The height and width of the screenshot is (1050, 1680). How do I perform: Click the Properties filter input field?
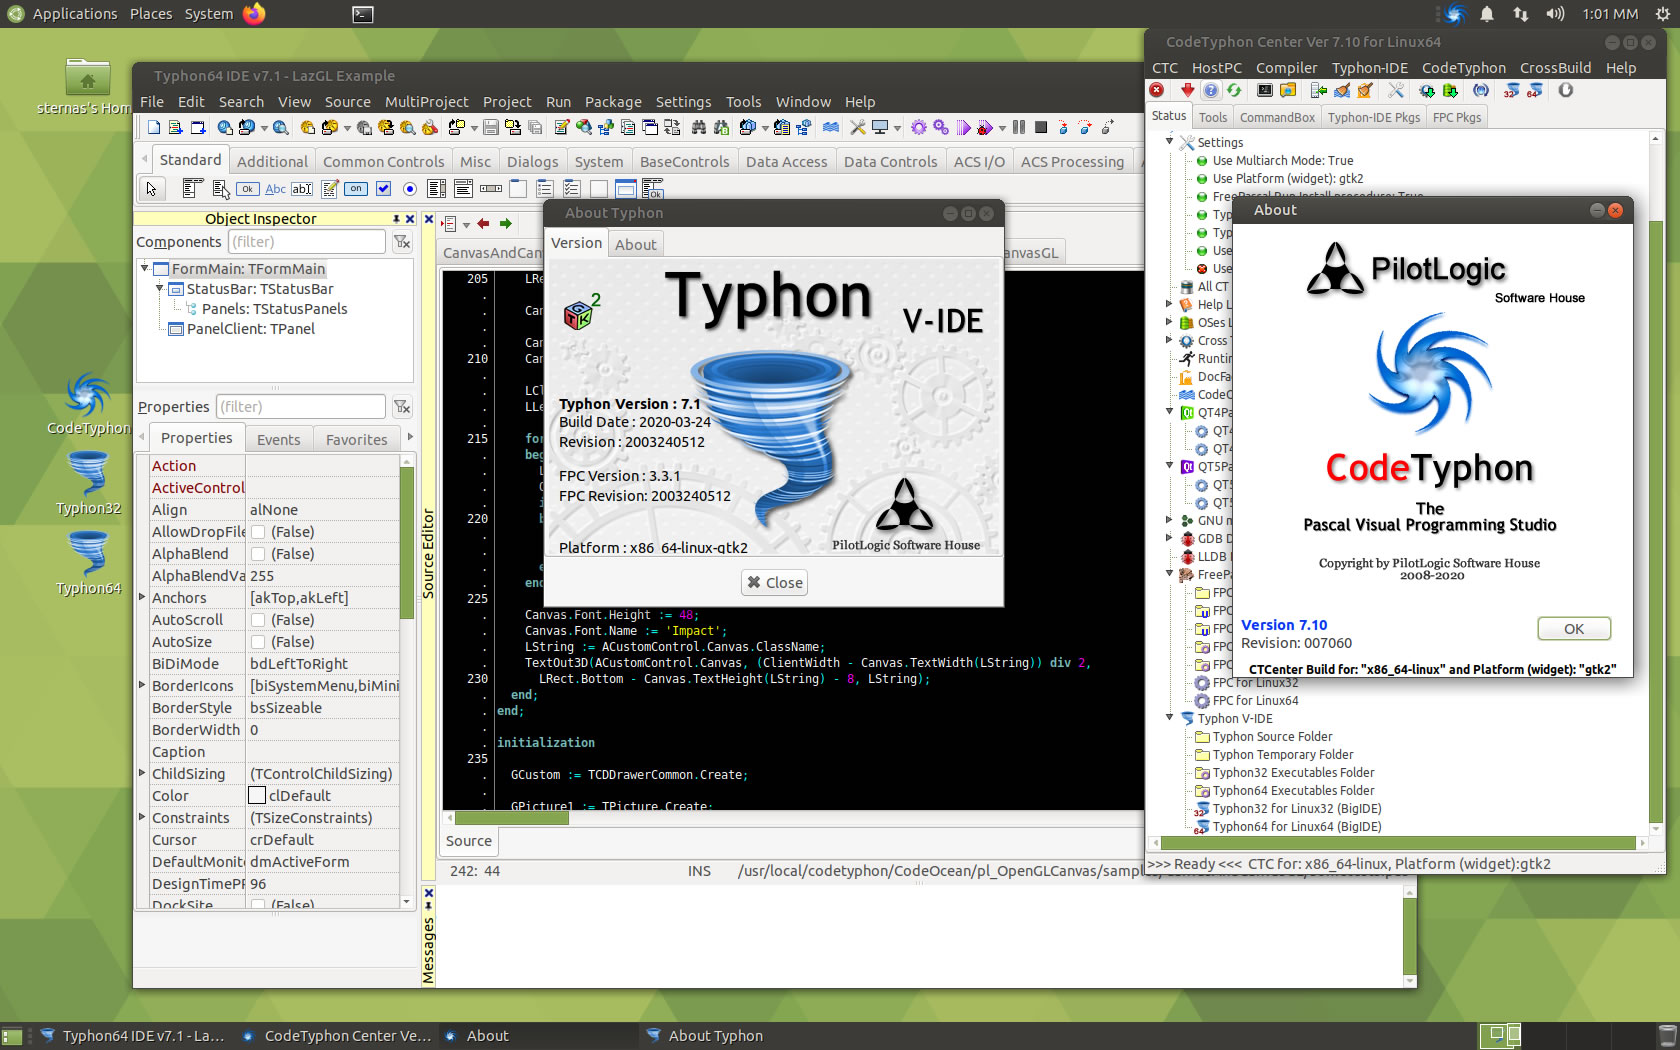pyautogui.click(x=300, y=407)
